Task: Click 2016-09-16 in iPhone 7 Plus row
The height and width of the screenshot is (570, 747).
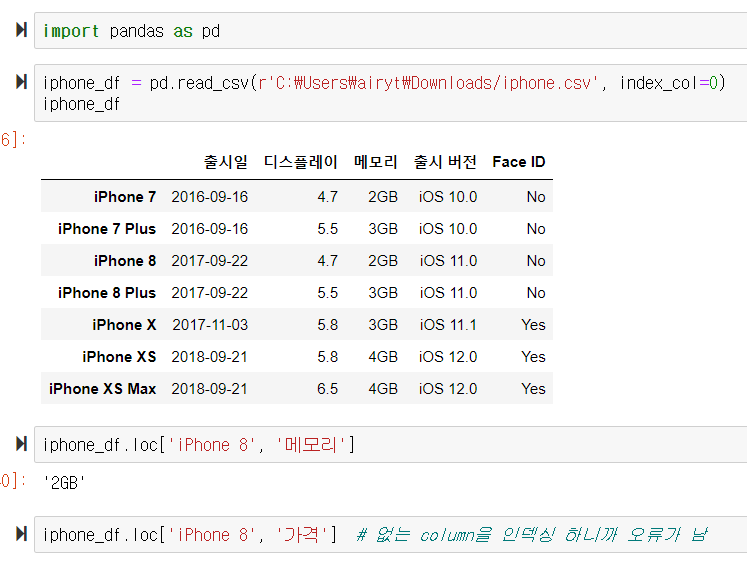Action: [x=210, y=229]
